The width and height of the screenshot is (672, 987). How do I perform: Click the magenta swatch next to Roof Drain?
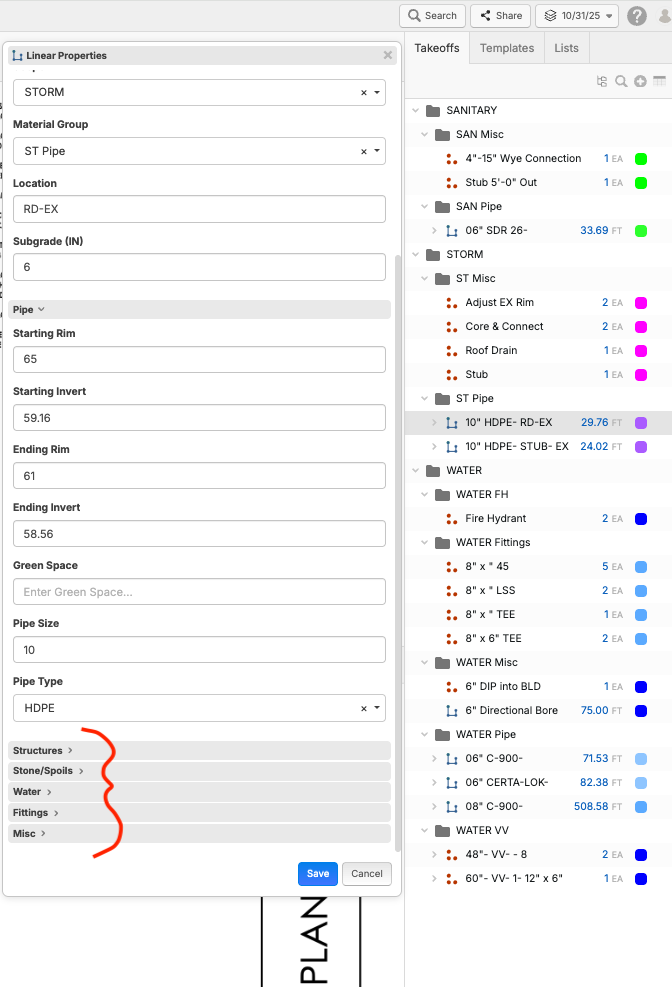tap(641, 350)
